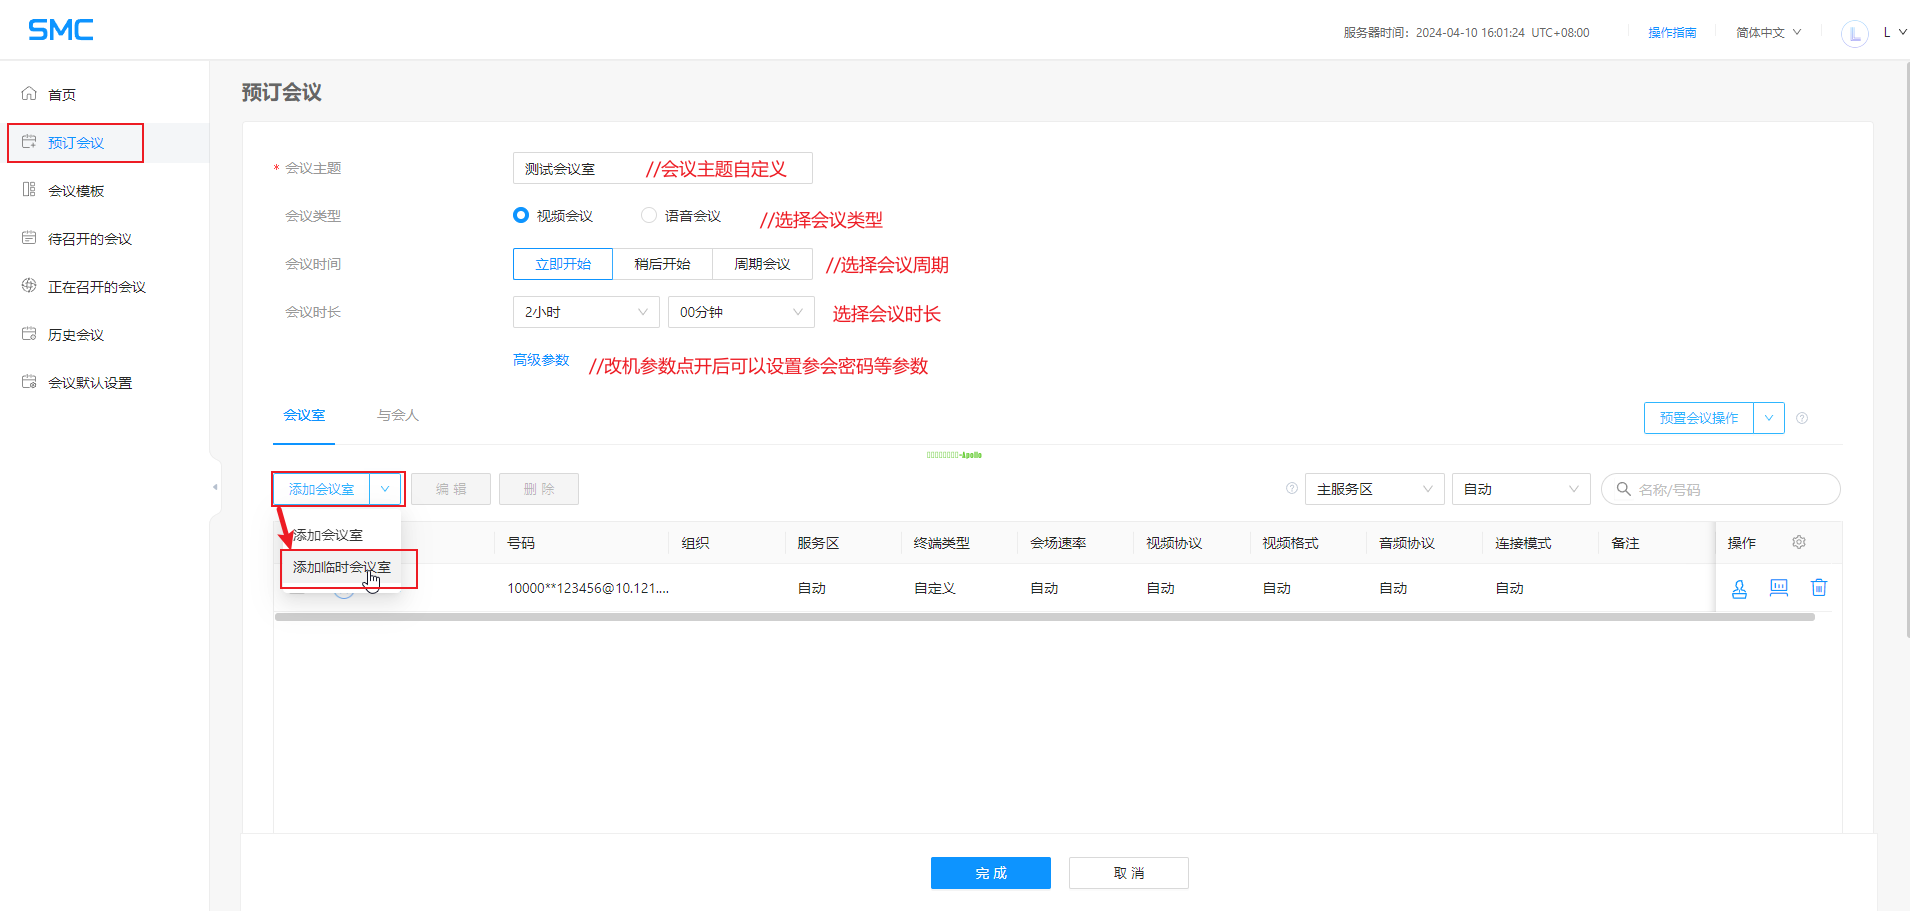Image resolution: width=1910 pixels, height=911 pixels.
Task: Click the 完成 button
Action: [990, 873]
